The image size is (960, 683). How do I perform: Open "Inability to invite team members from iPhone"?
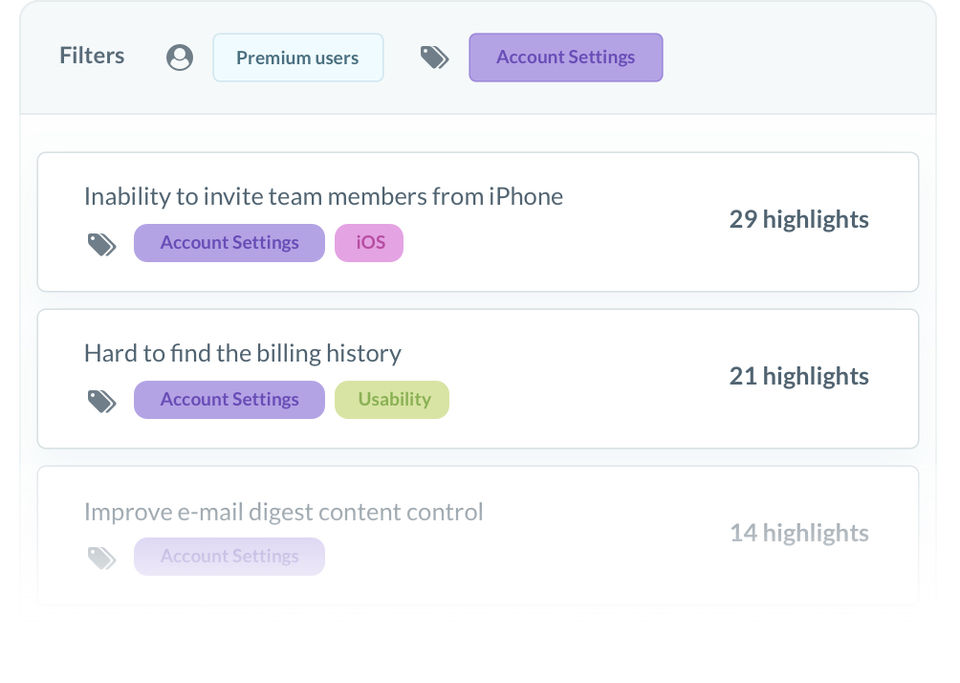[x=323, y=197]
